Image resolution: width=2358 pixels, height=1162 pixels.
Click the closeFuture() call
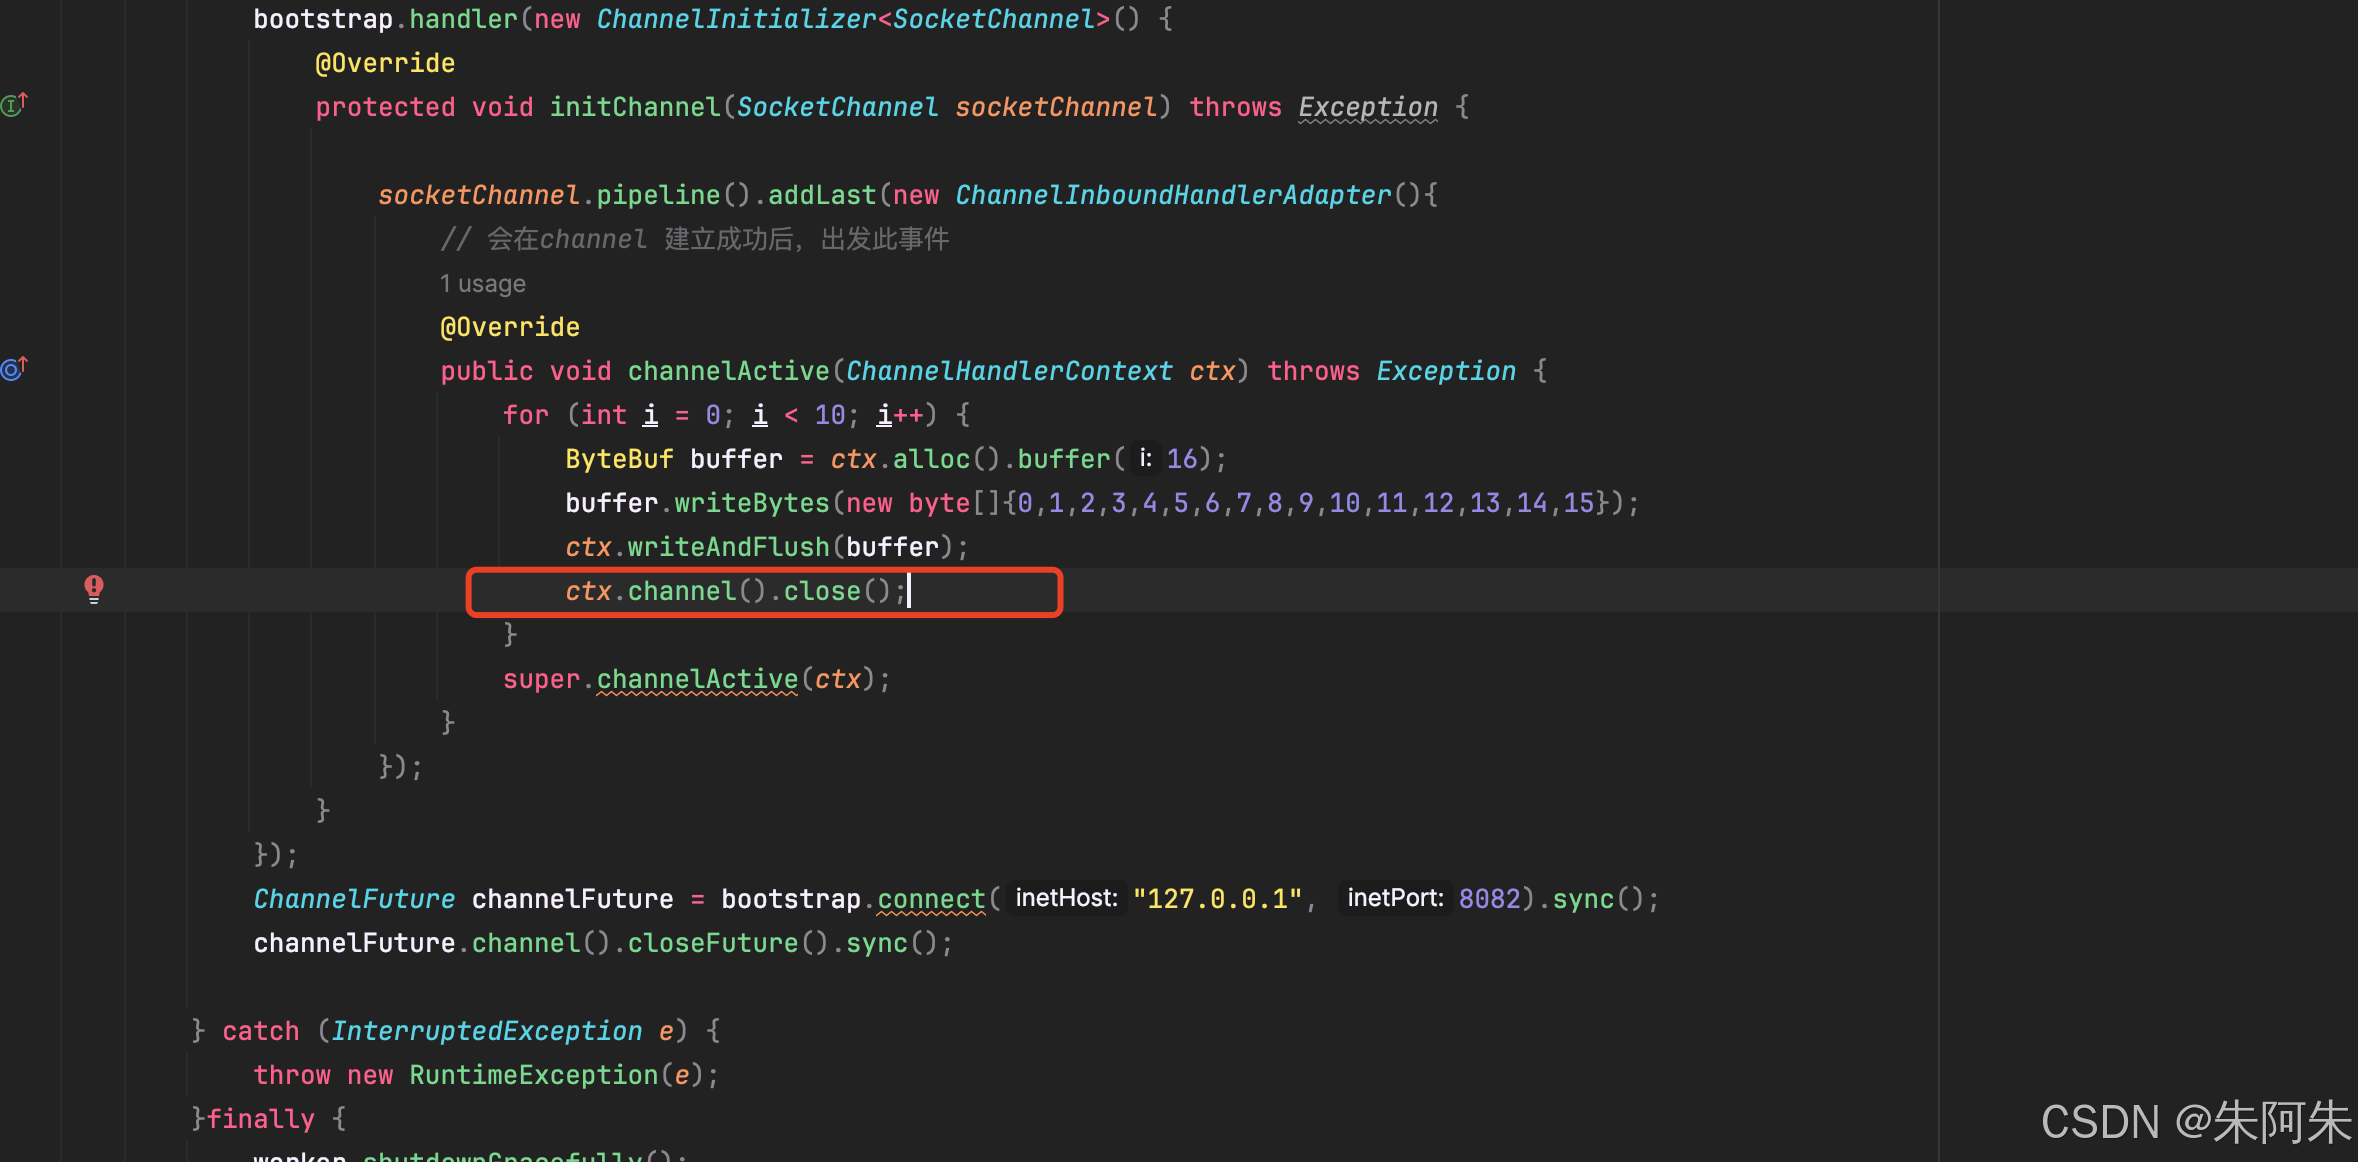point(728,943)
